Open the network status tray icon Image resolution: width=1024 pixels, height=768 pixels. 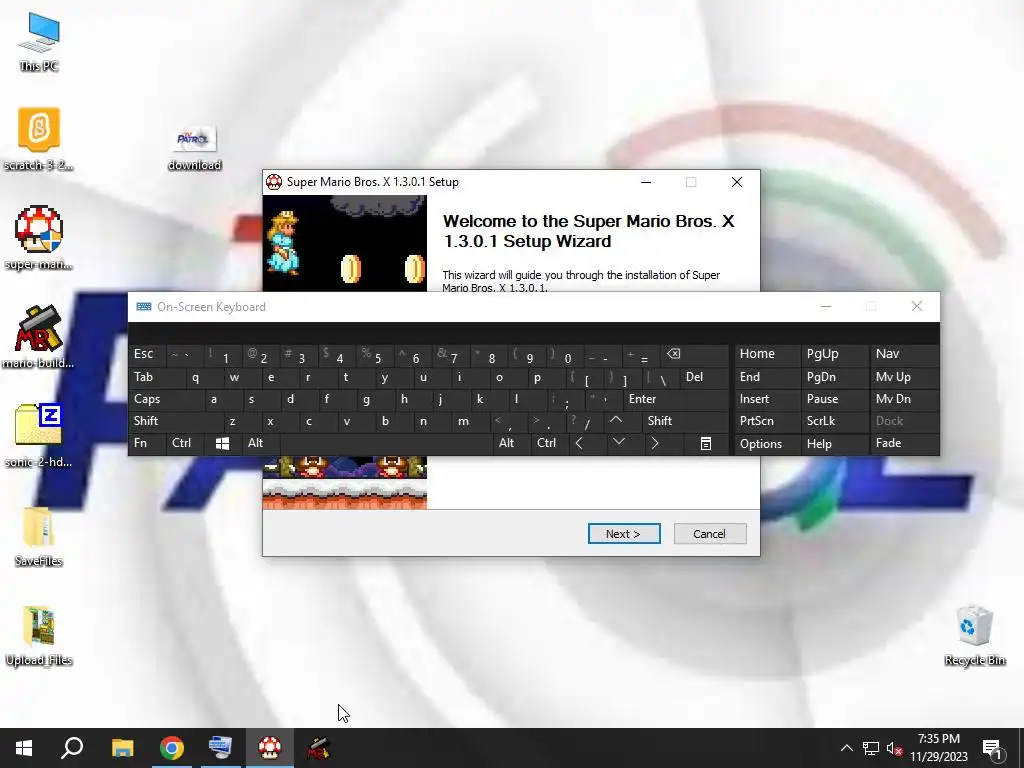(x=871, y=748)
